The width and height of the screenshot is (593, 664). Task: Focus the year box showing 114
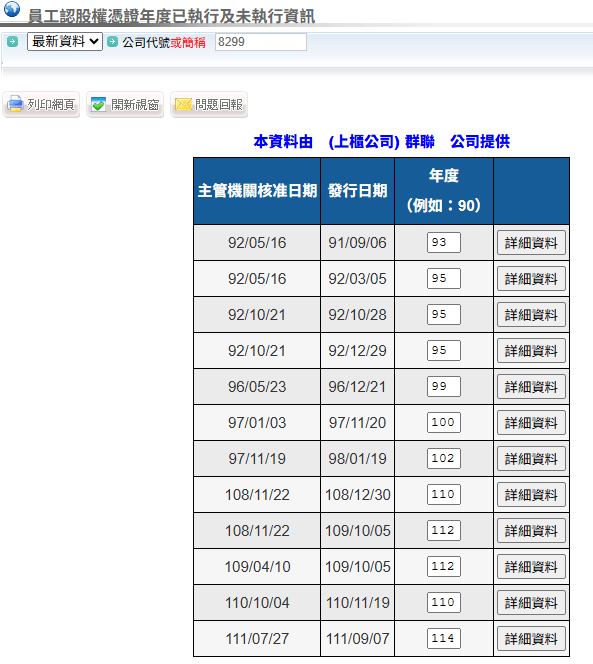pyautogui.click(x=443, y=638)
